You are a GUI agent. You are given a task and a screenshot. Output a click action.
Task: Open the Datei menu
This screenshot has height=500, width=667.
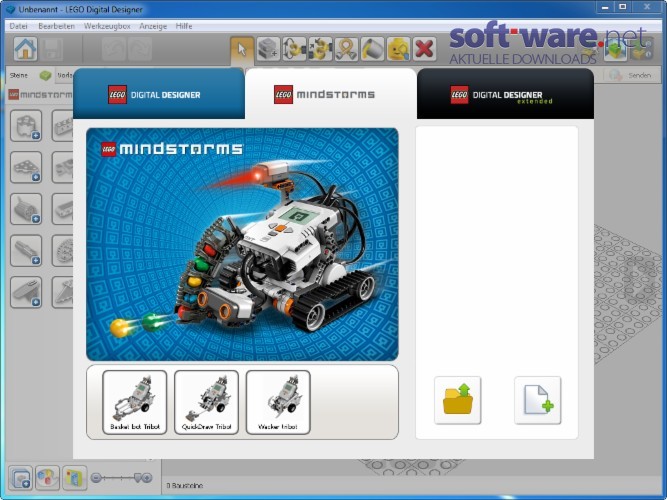(x=18, y=26)
